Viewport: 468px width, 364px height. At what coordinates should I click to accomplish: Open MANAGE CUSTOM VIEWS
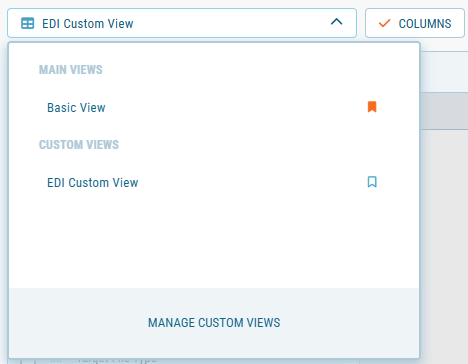click(214, 323)
